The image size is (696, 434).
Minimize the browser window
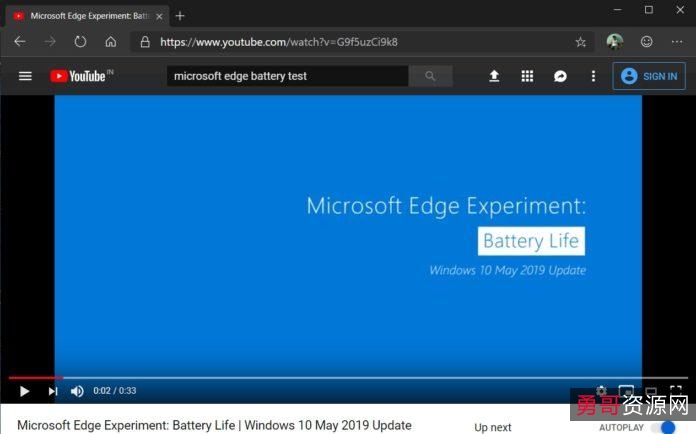617,10
